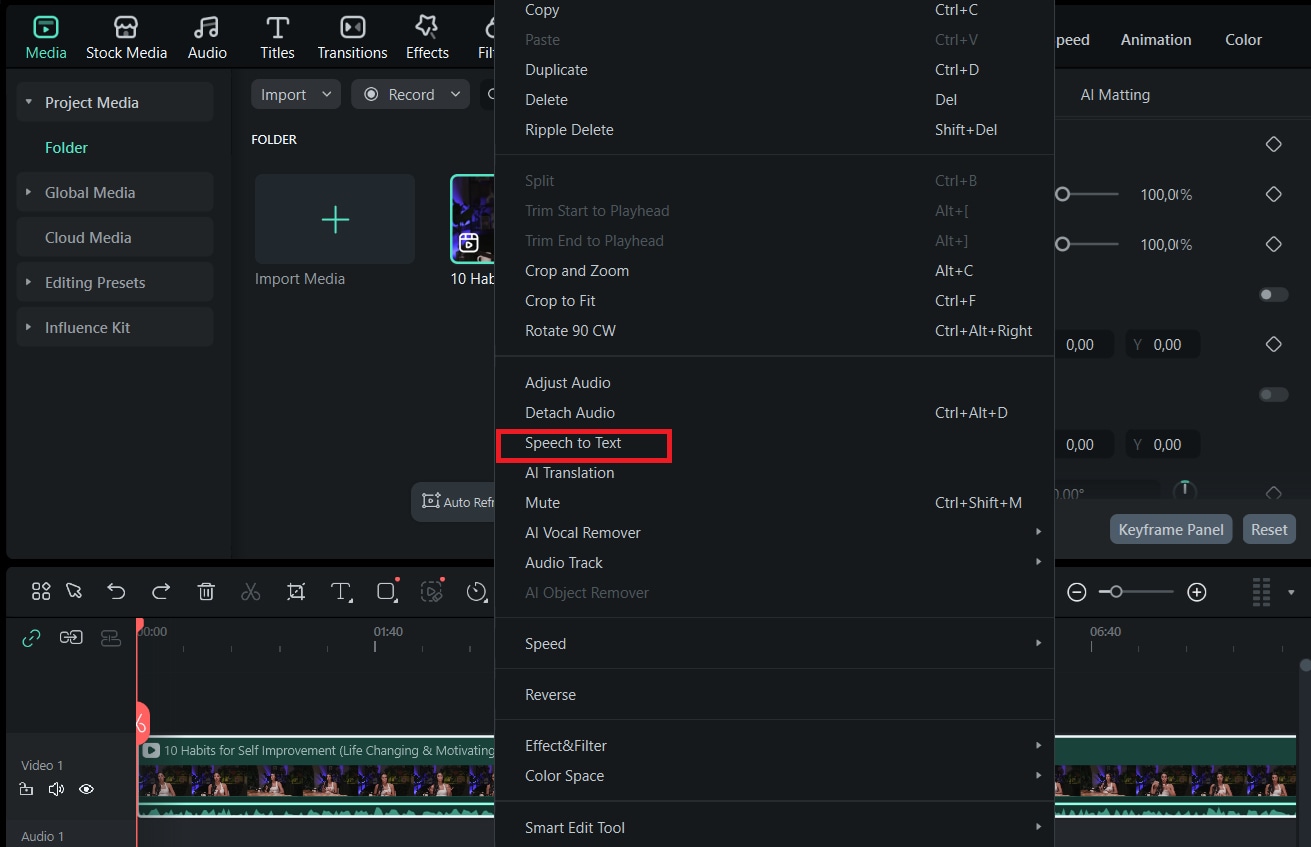The height and width of the screenshot is (847, 1311).
Task: Mute the Video 1 track speaker
Action: 56,789
